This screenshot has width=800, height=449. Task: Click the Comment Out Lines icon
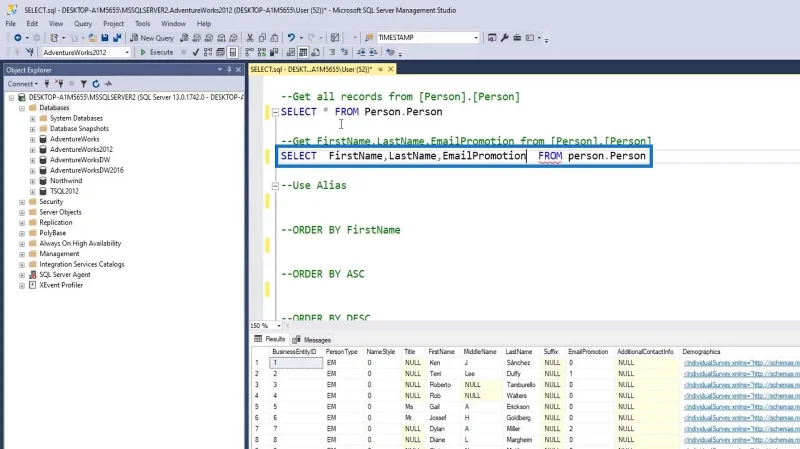[332, 52]
